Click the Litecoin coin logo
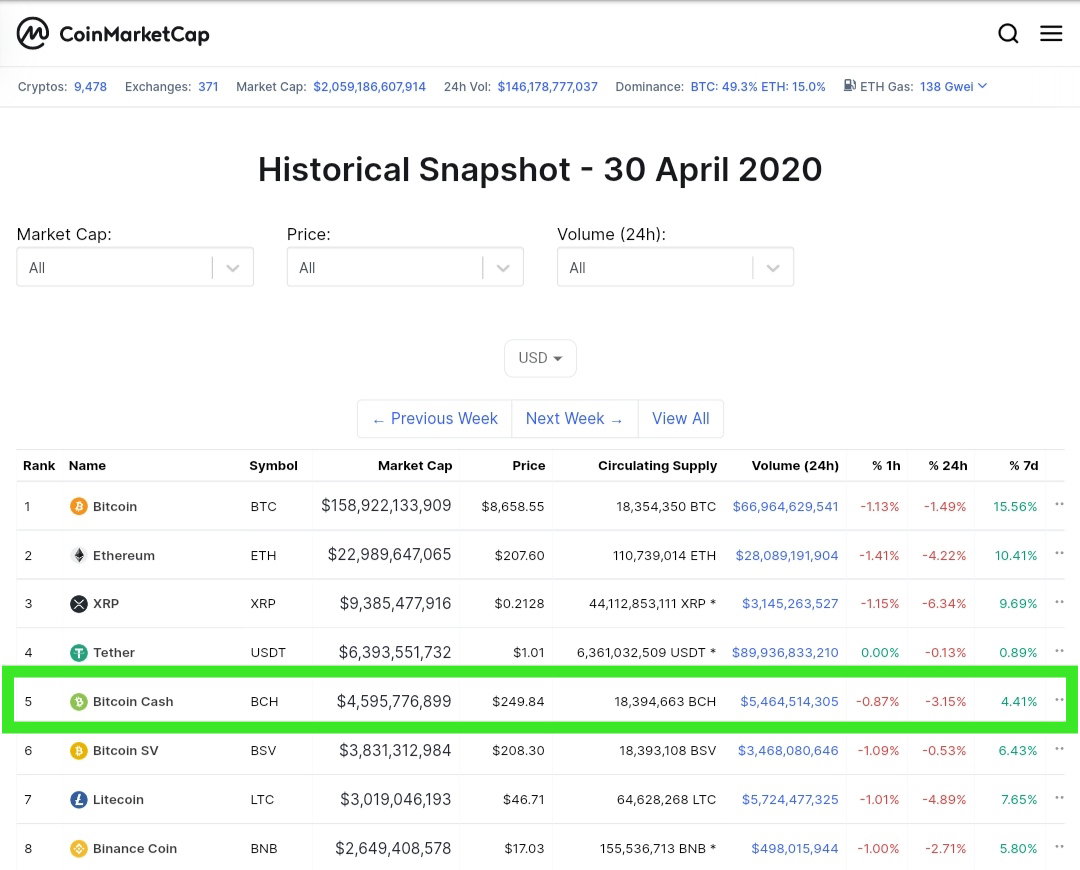The image size is (1080, 870). pos(79,799)
